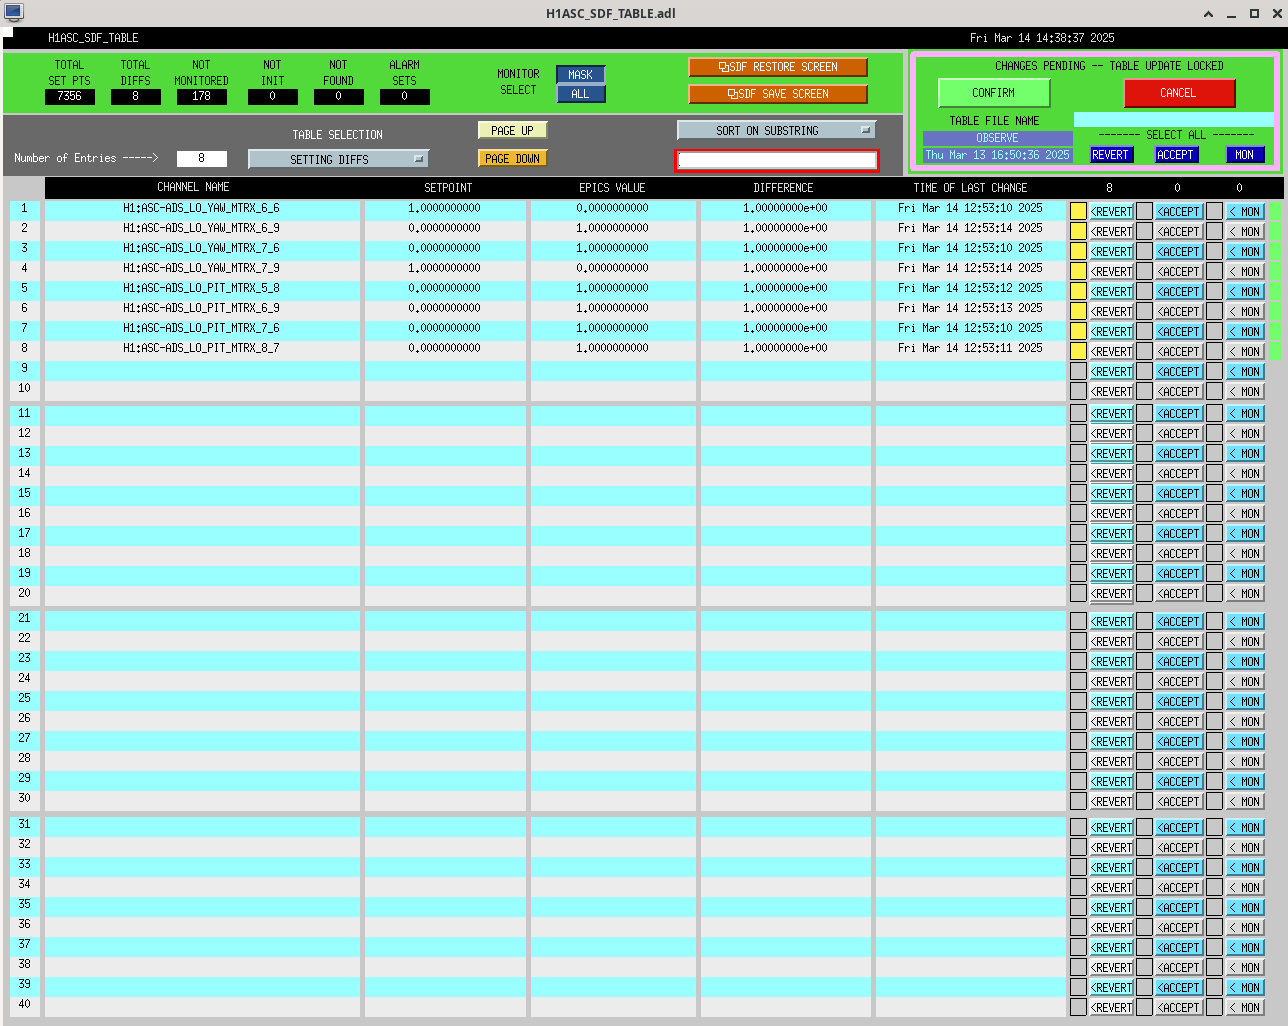Click the green status square on row 1
1288x1026 pixels.
click(x=1276, y=211)
